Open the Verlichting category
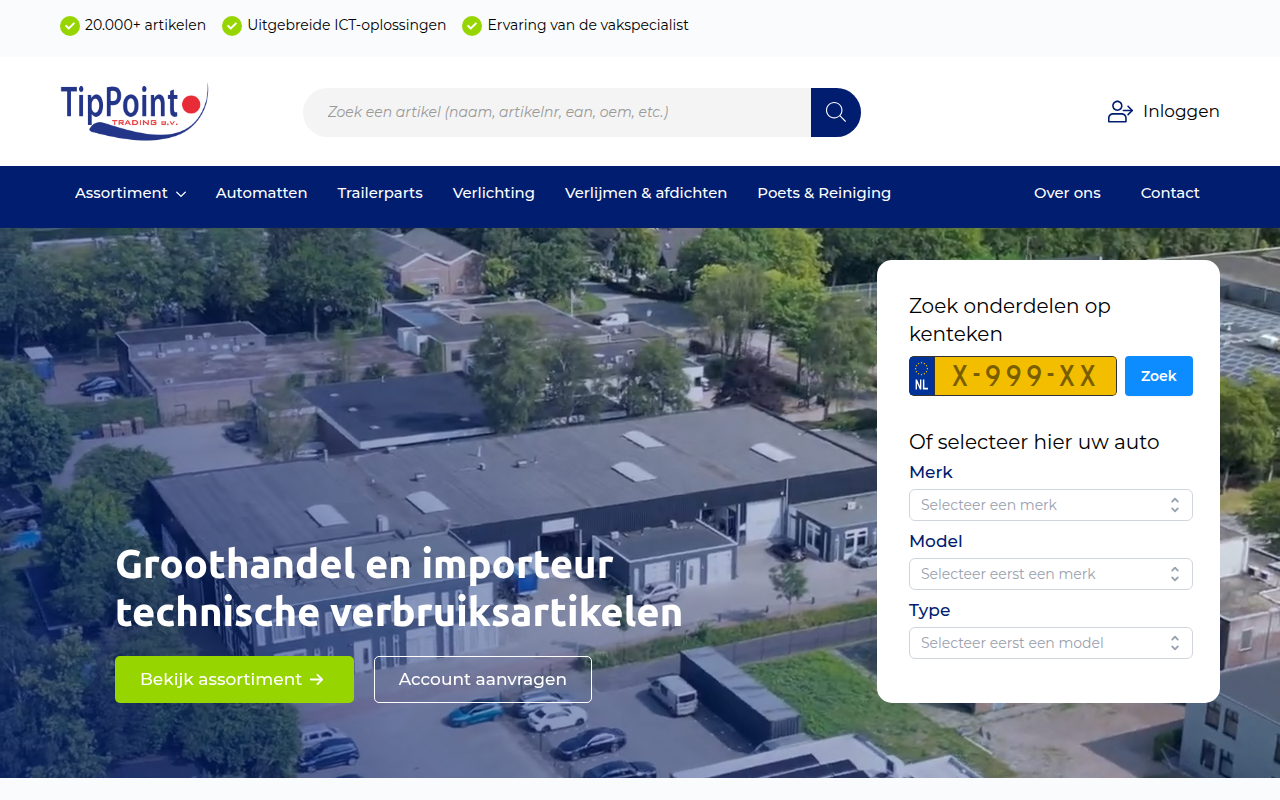 click(494, 193)
